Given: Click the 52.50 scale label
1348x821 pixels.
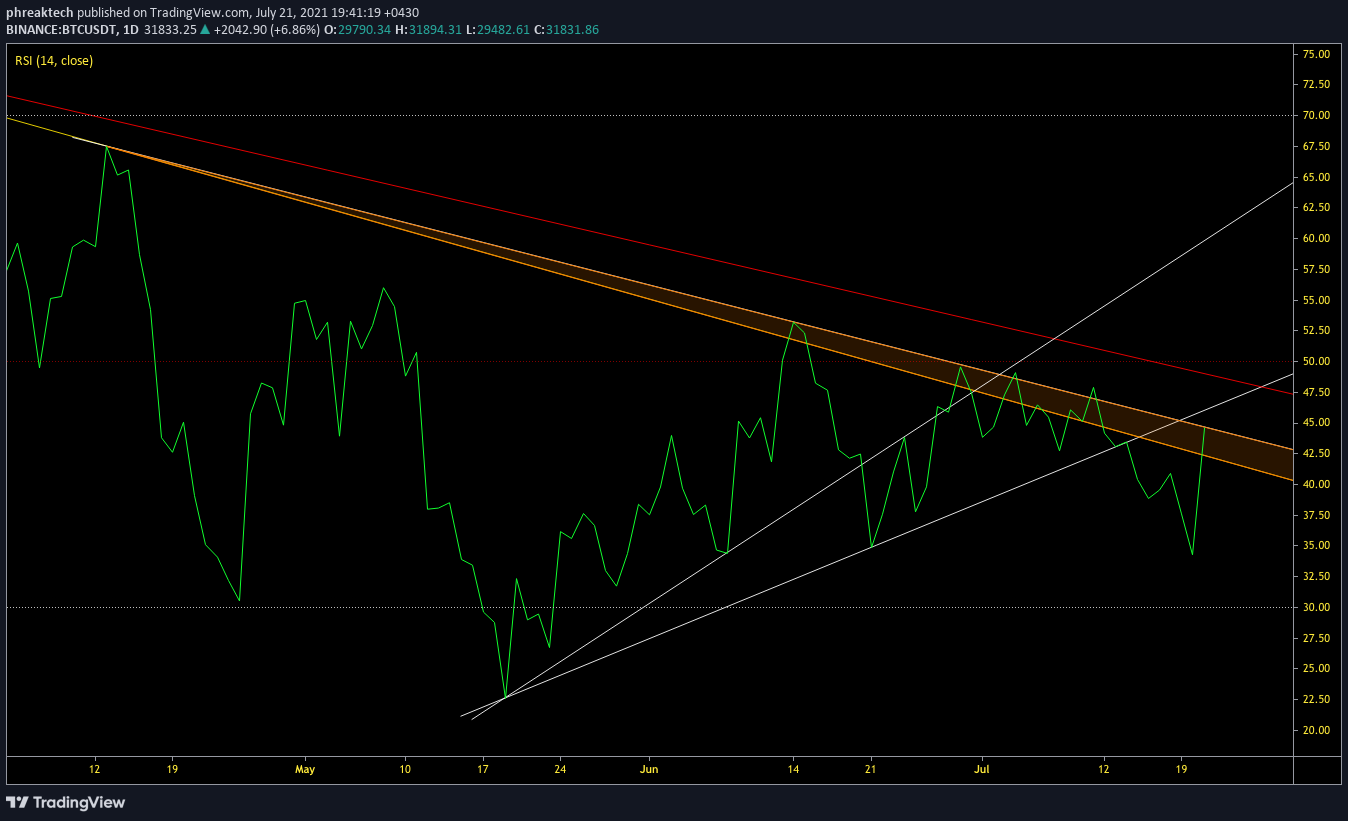Looking at the screenshot, I should click(1315, 330).
